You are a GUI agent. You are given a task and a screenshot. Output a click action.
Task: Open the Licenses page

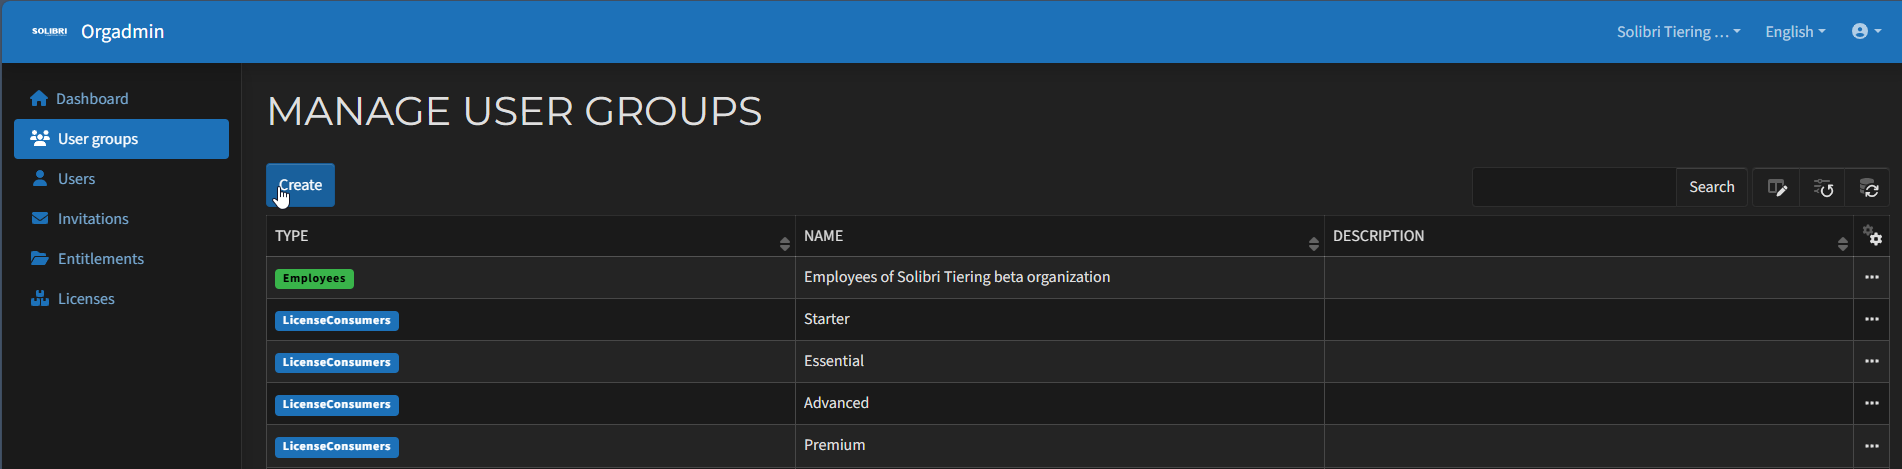(121, 299)
